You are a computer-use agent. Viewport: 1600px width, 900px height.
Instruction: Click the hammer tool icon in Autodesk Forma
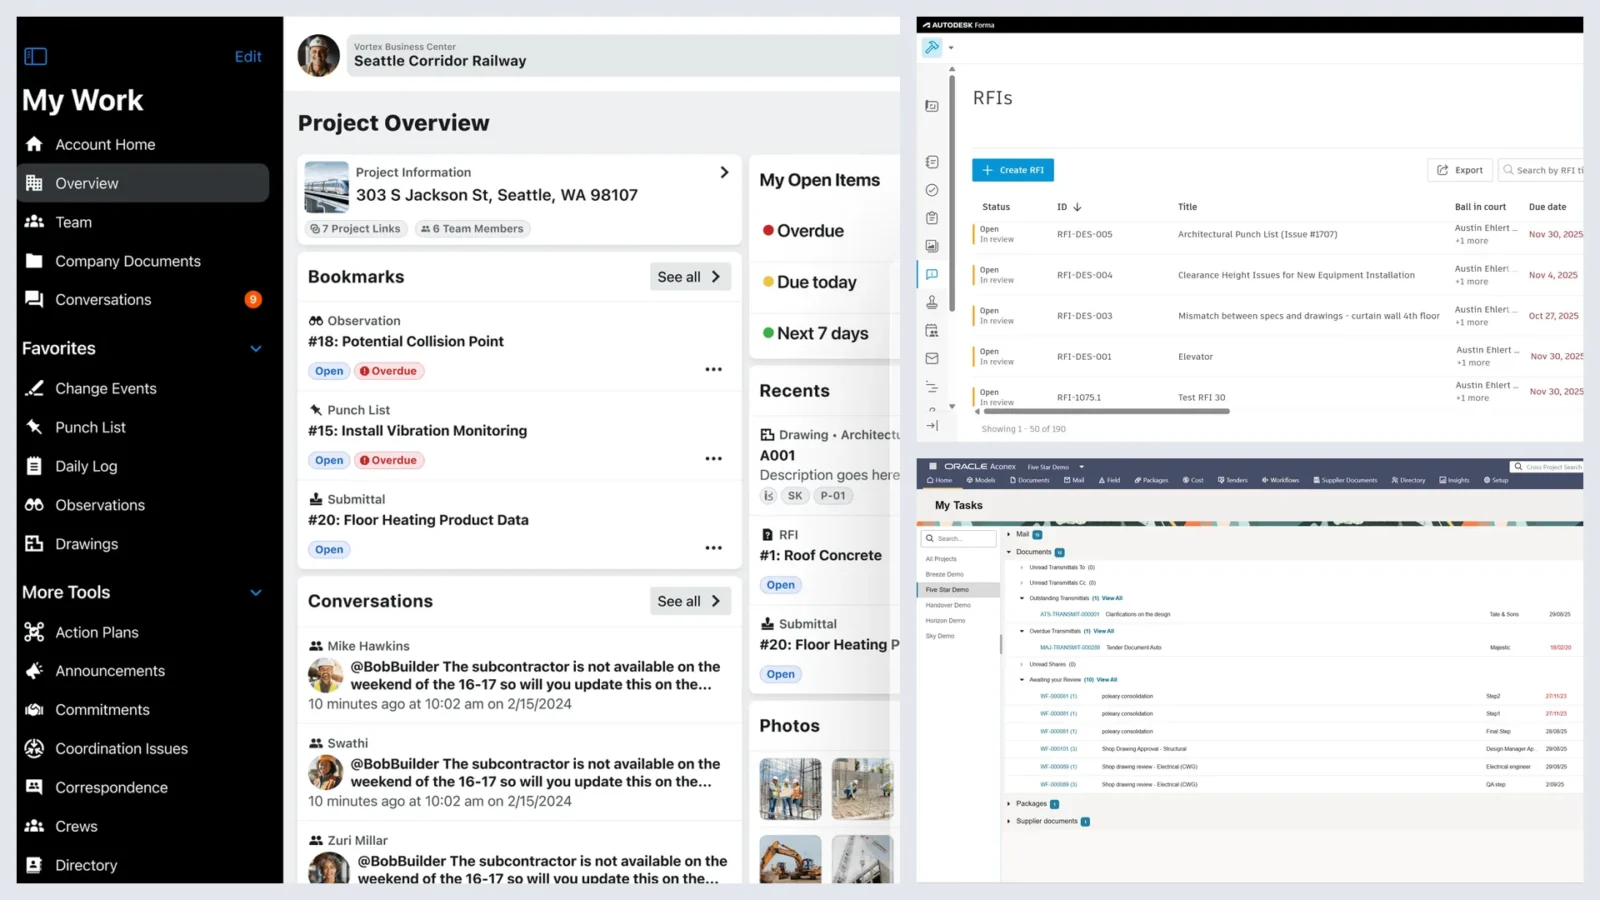click(932, 47)
